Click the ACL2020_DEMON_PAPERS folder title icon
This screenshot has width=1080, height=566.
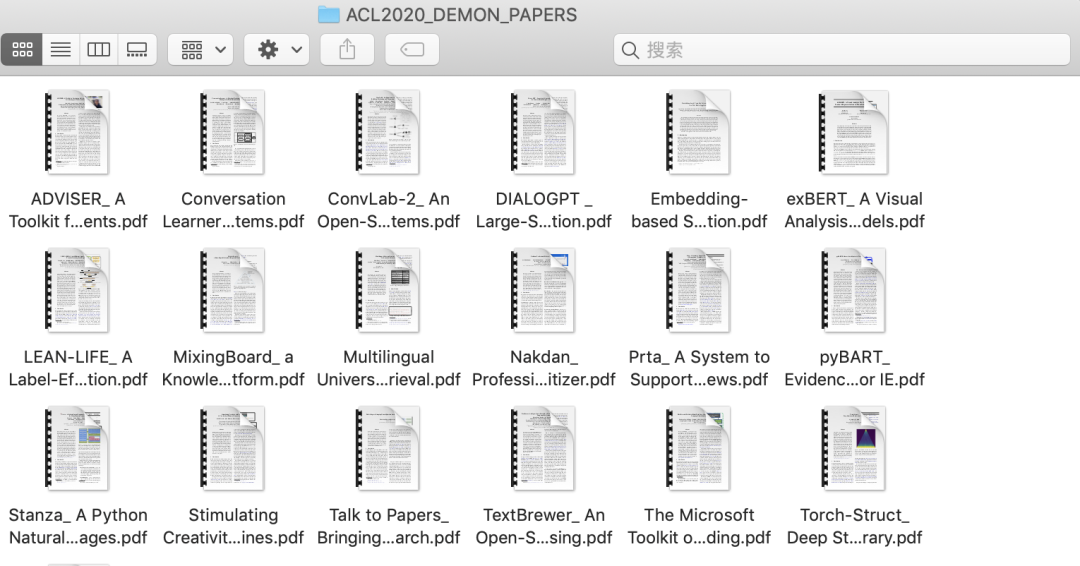click(329, 14)
